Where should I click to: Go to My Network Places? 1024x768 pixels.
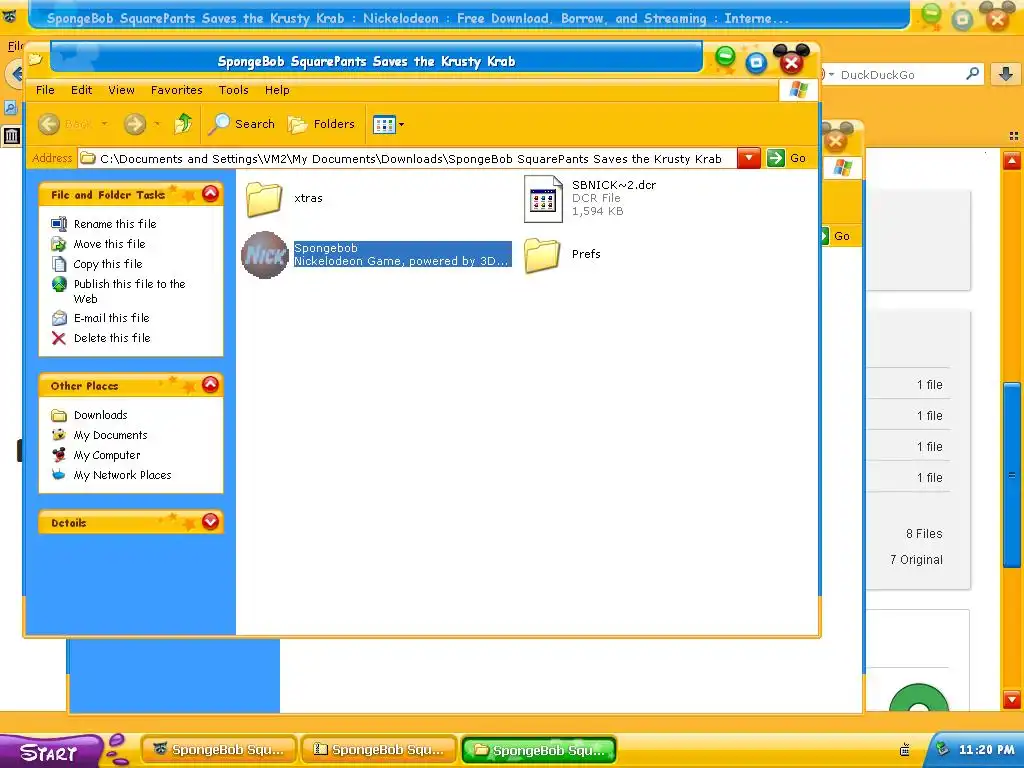[x=122, y=475]
